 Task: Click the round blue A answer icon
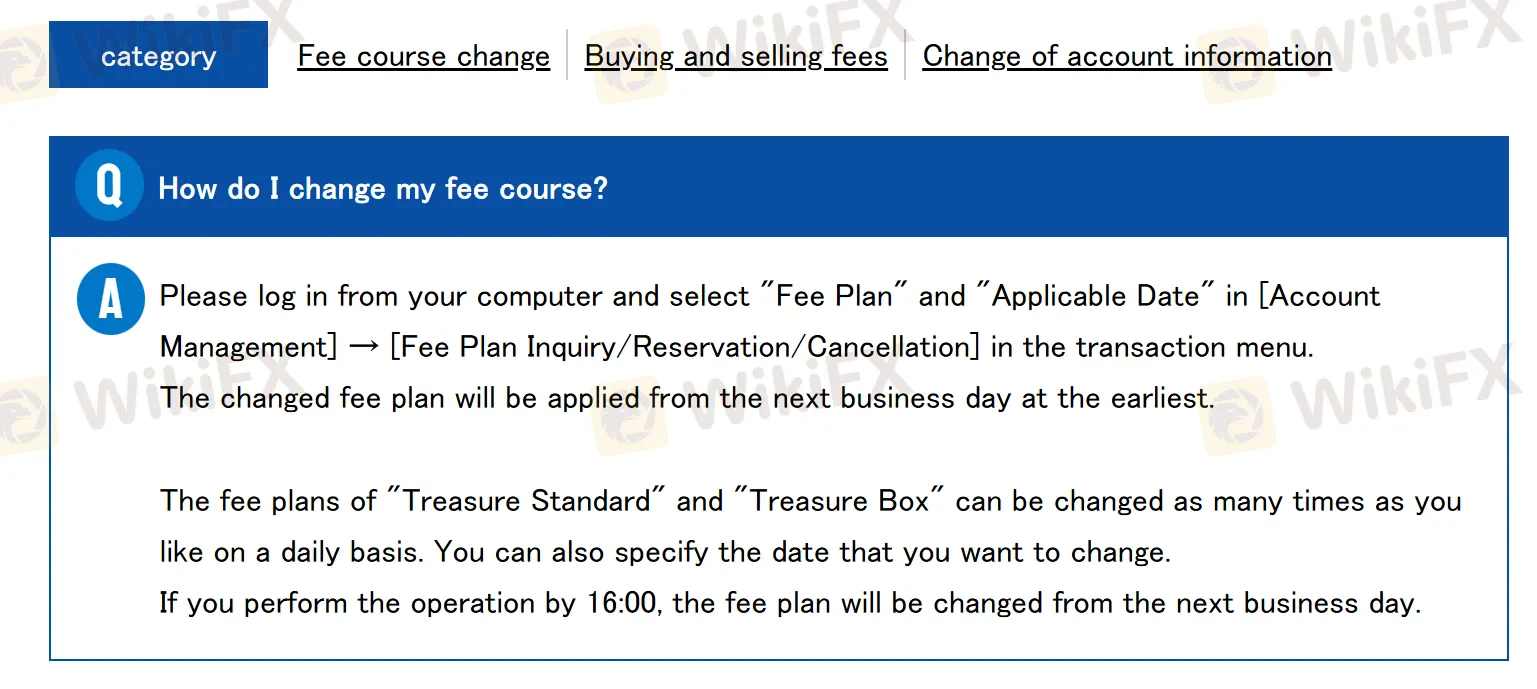(x=110, y=300)
